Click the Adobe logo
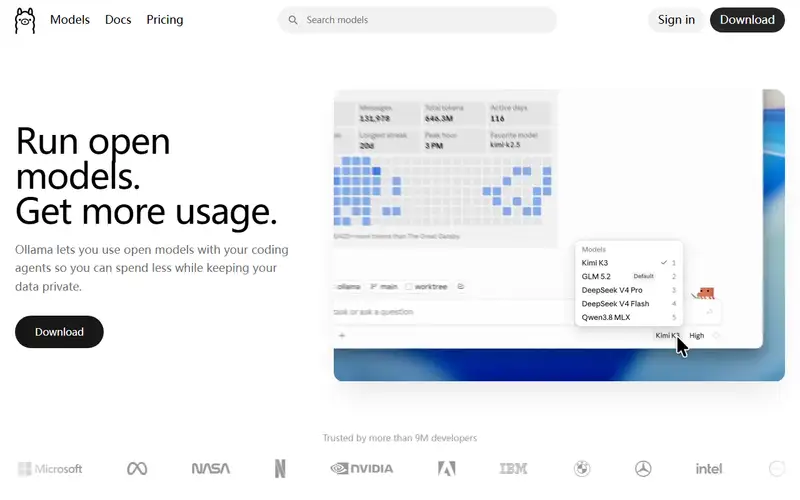Screen dimensions: 800x500 pos(446,468)
